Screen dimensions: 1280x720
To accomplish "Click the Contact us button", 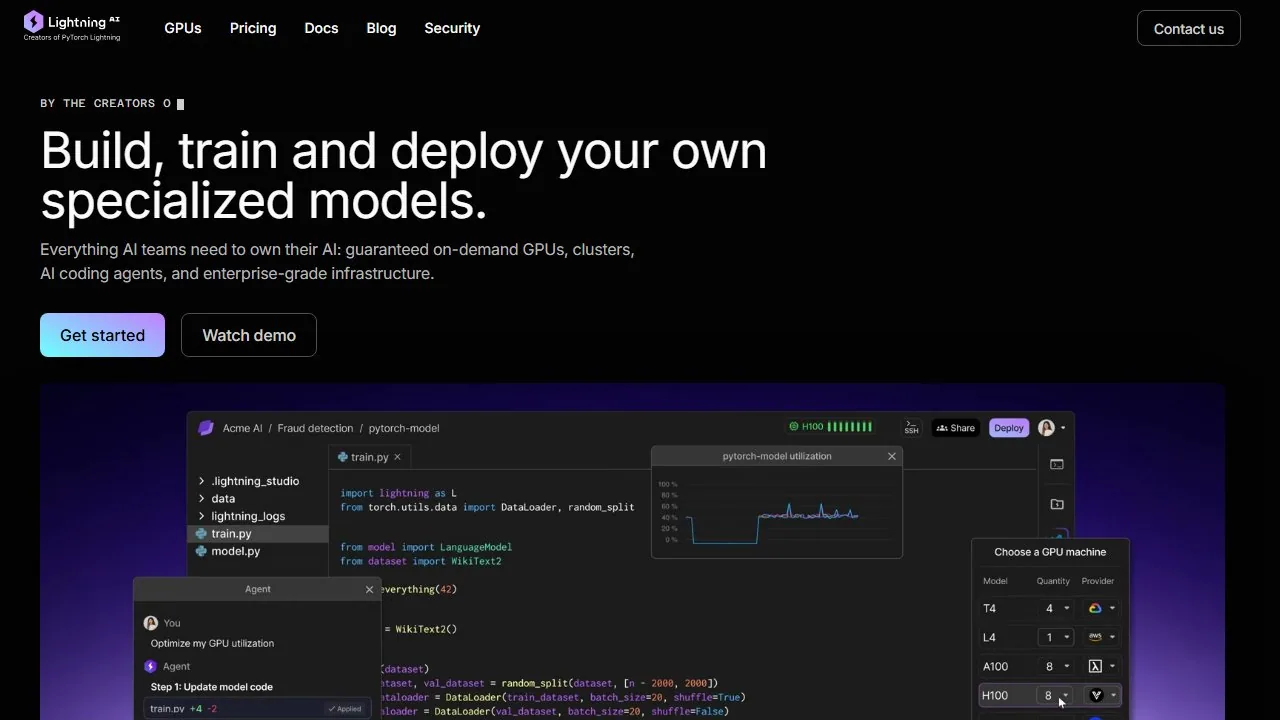I will [x=1189, y=28].
